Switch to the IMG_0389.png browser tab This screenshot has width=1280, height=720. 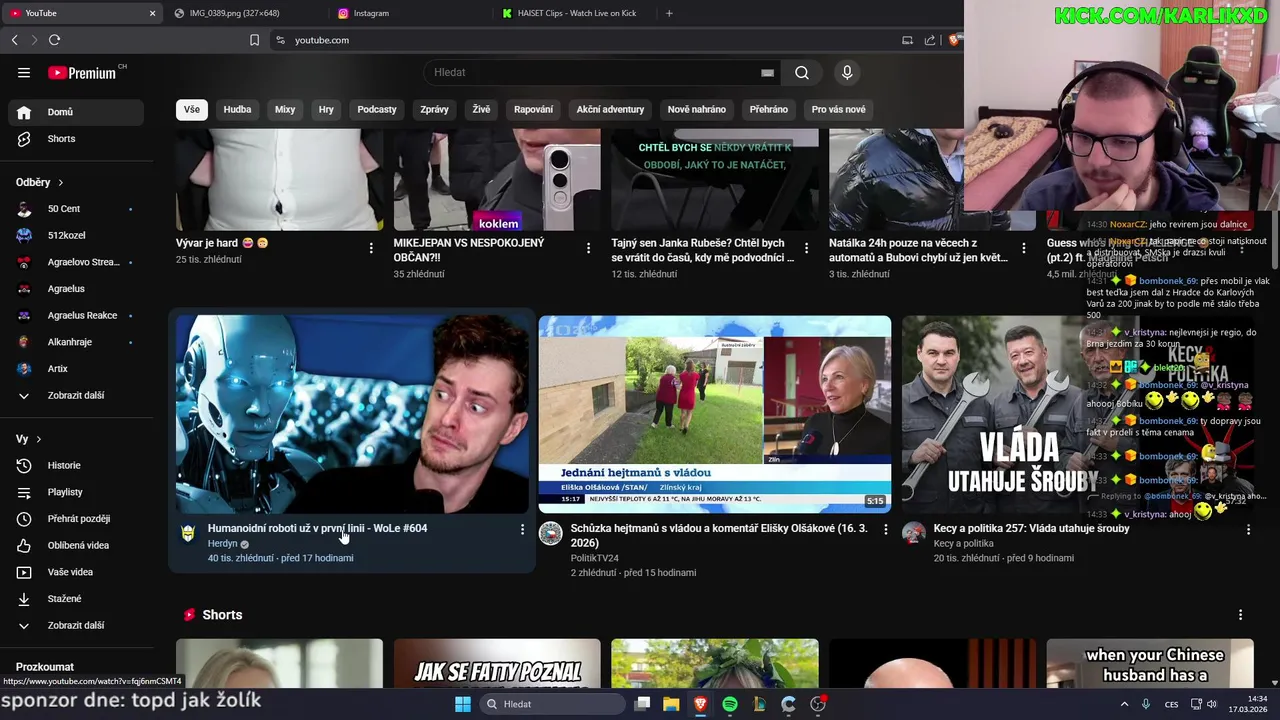click(245, 13)
